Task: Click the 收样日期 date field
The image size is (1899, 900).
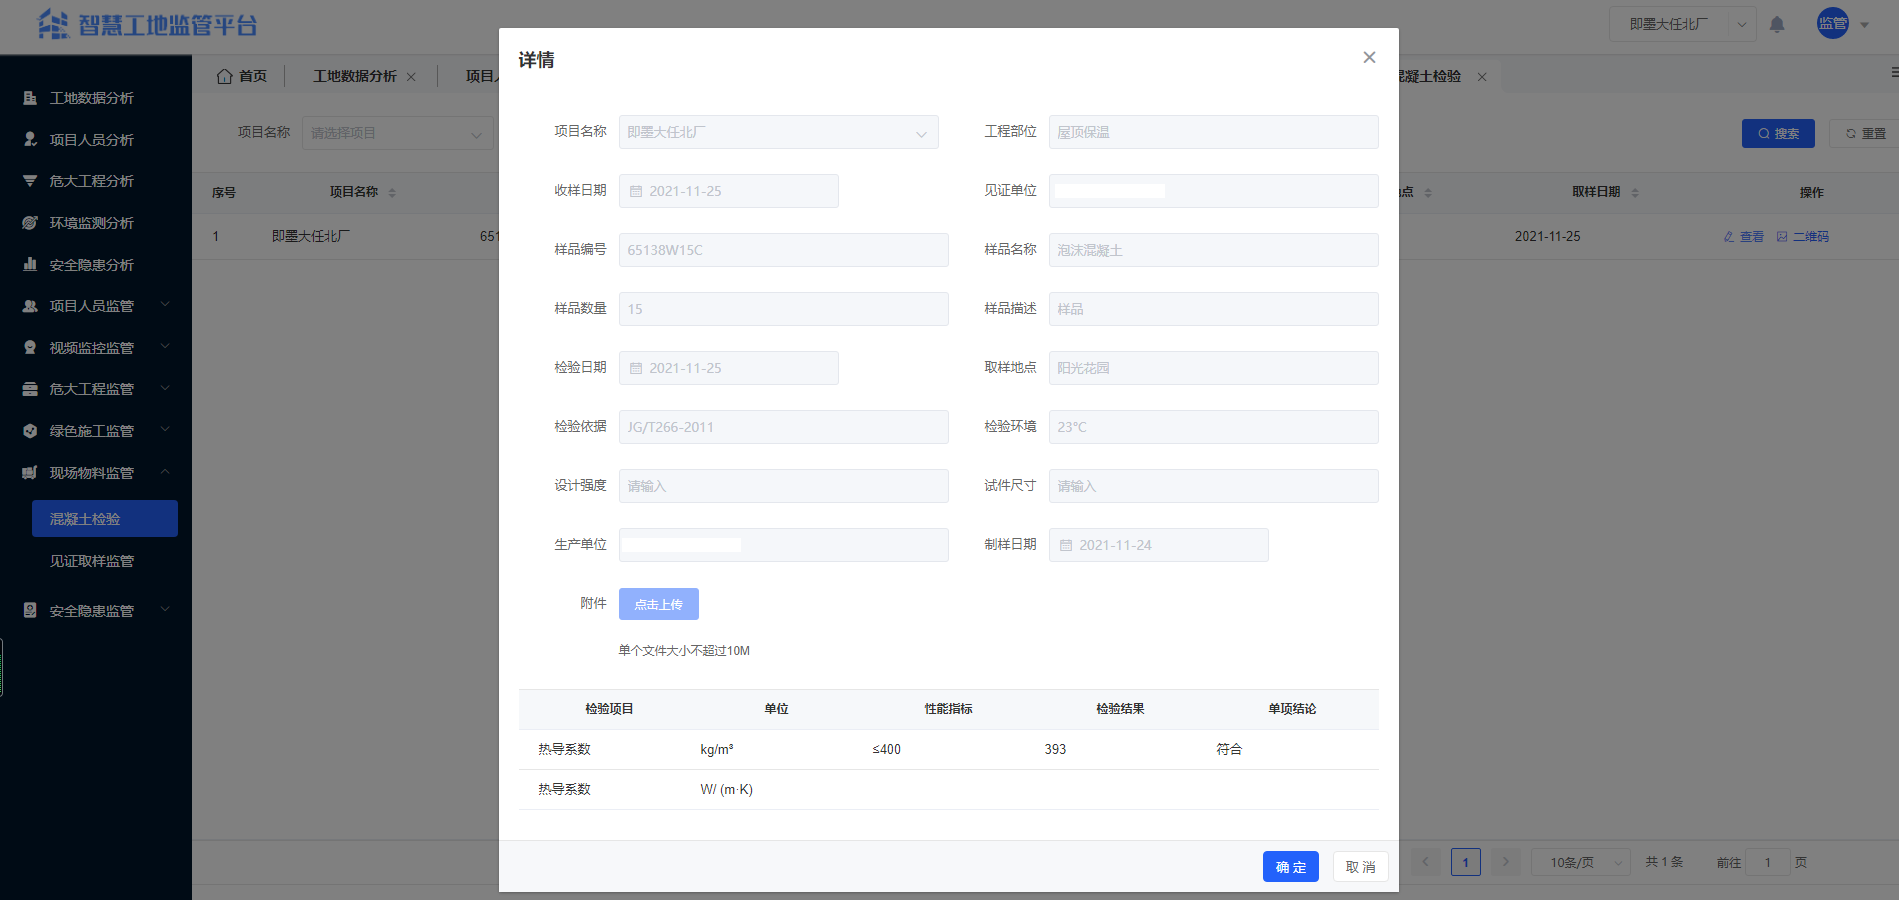Action: pyautogui.click(x=728, y=191)
